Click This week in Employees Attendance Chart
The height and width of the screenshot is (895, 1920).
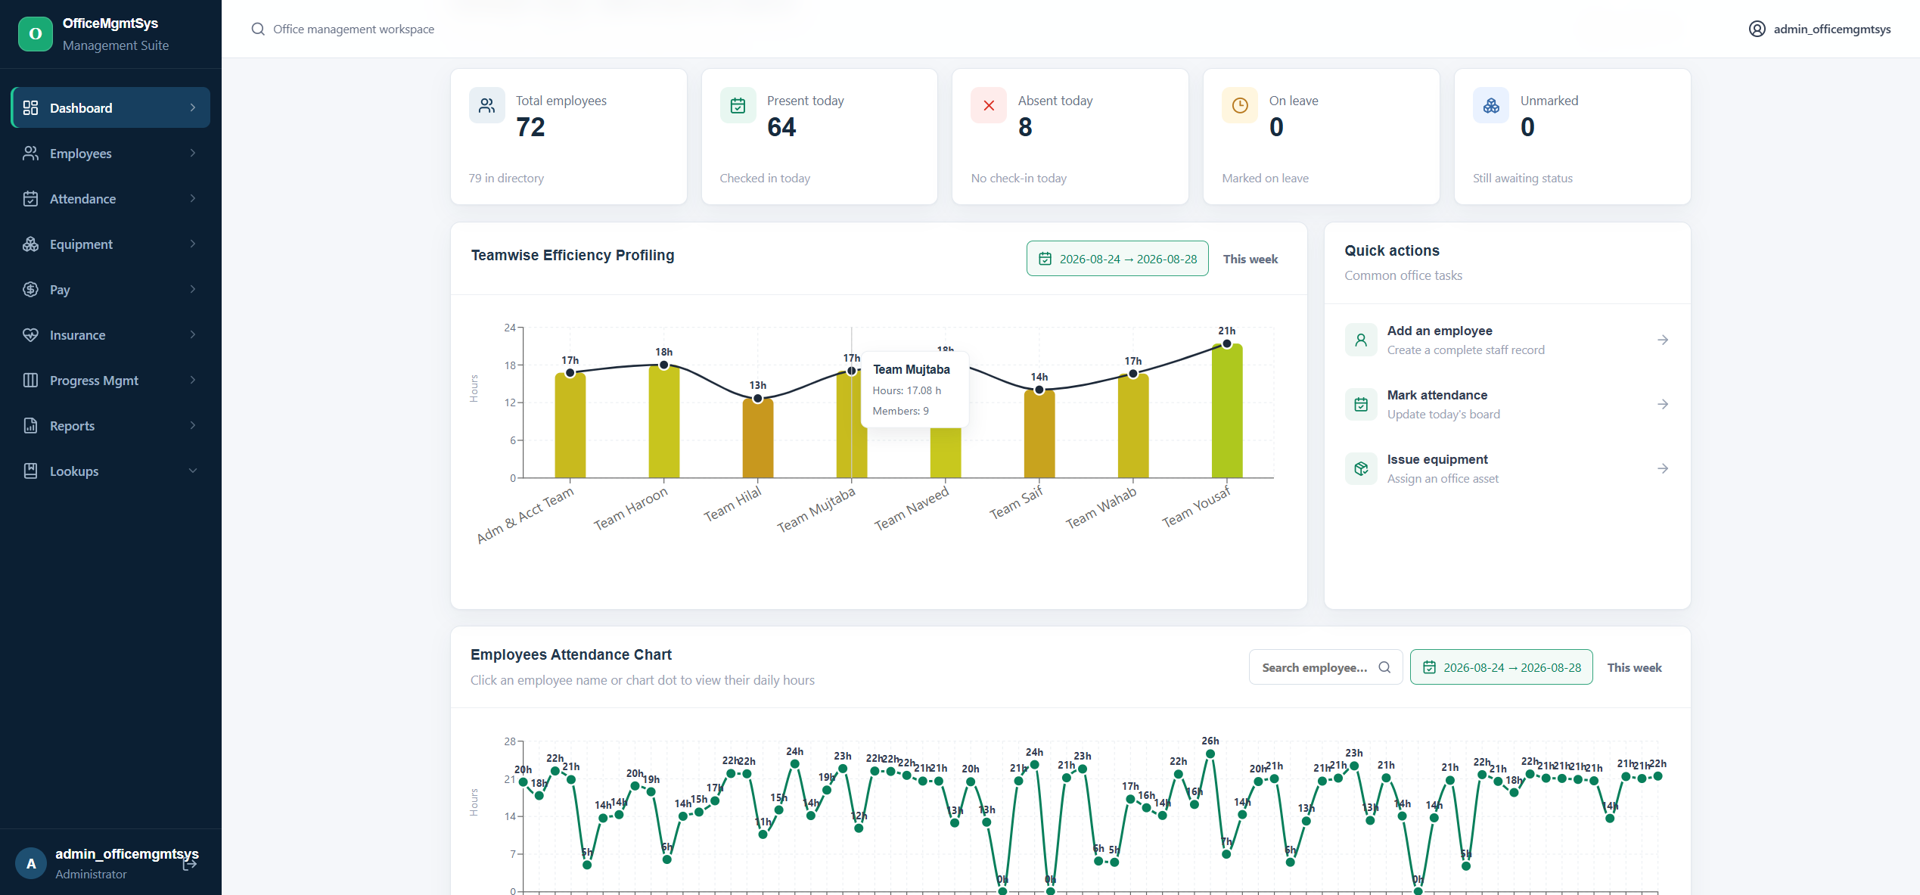[1634, 667]
